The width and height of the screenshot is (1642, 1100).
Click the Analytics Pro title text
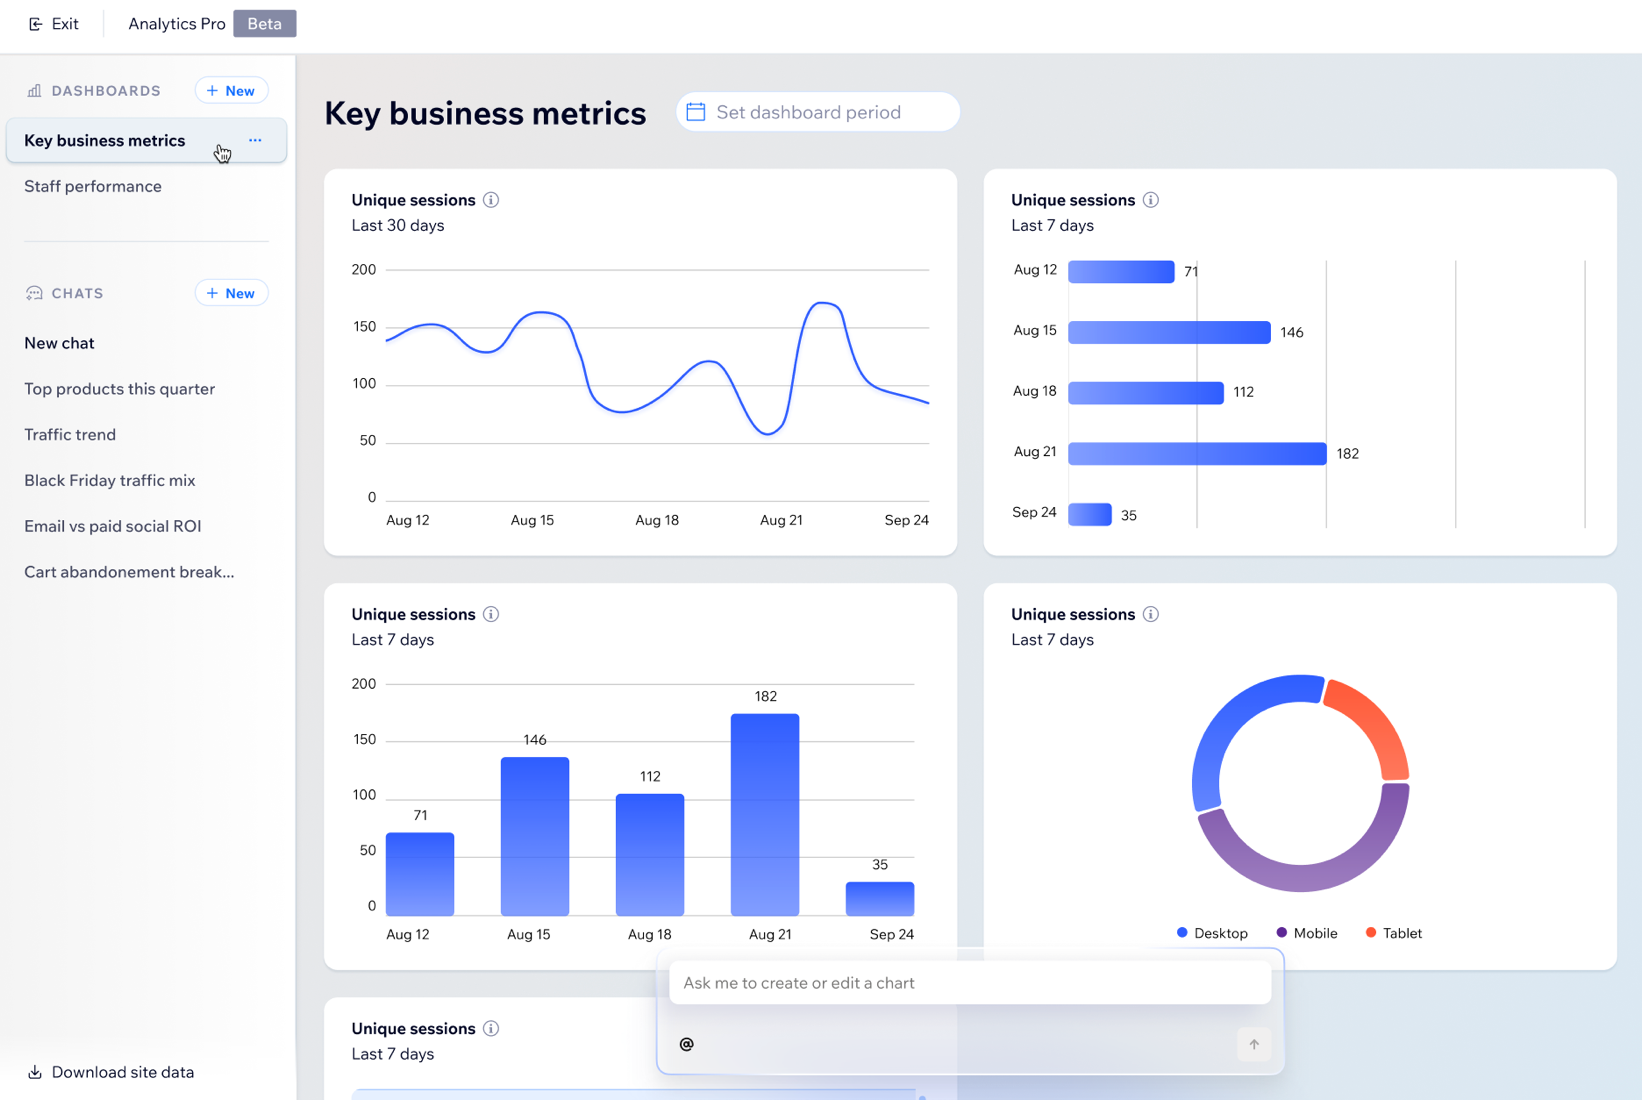(x=177, y=24)
